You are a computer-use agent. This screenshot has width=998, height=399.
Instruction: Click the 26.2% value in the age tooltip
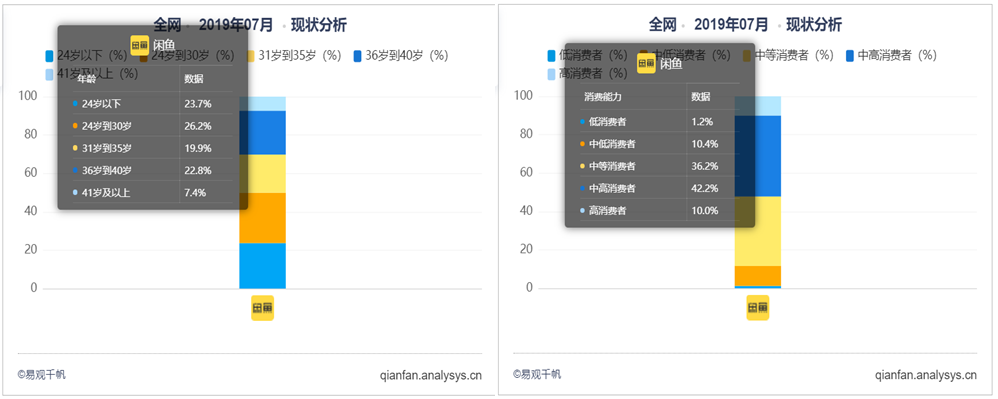(x=198, y=126)
